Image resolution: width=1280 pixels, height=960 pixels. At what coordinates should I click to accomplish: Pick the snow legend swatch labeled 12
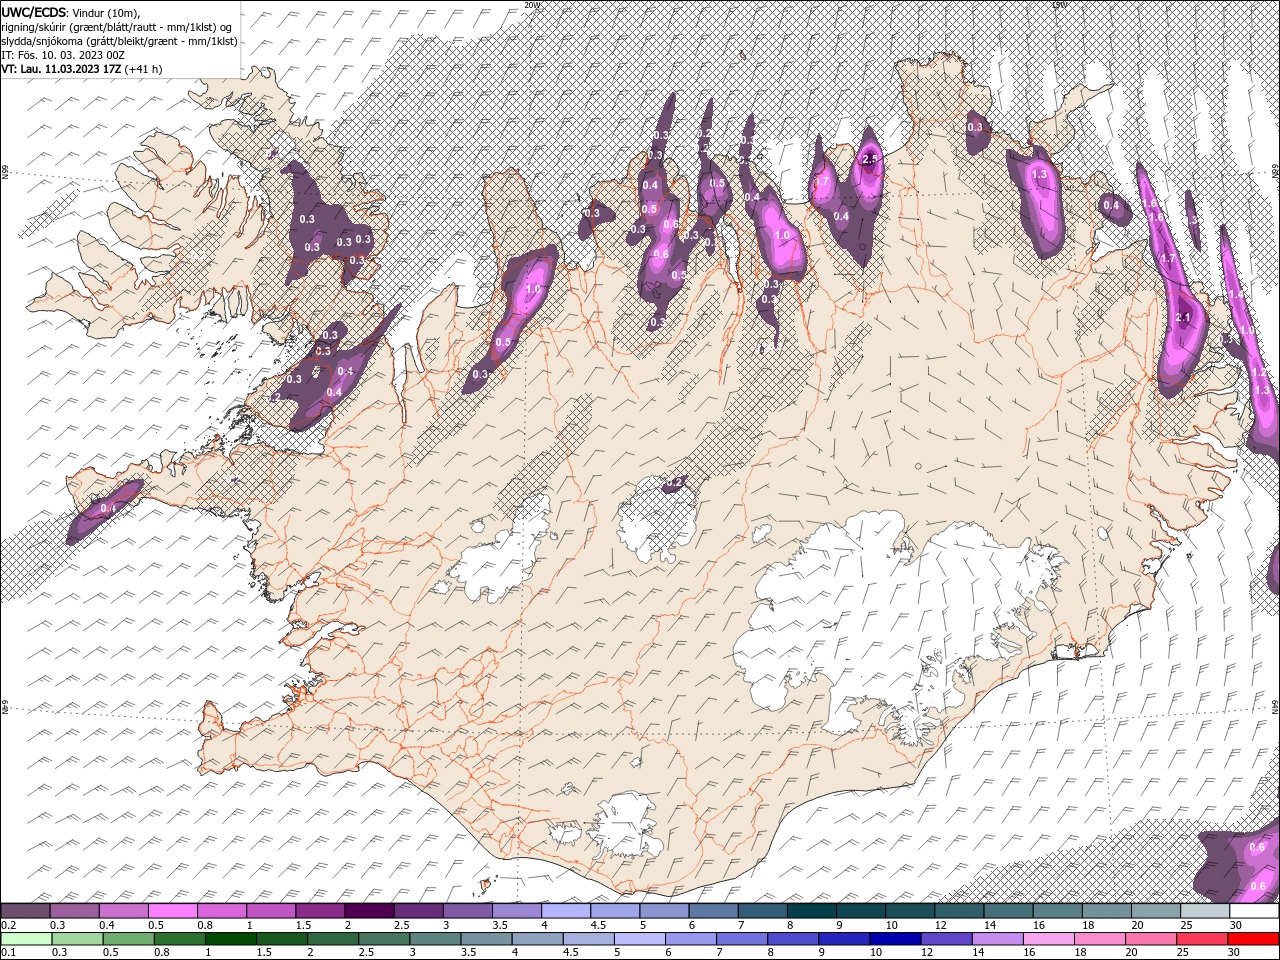(959, 911)
